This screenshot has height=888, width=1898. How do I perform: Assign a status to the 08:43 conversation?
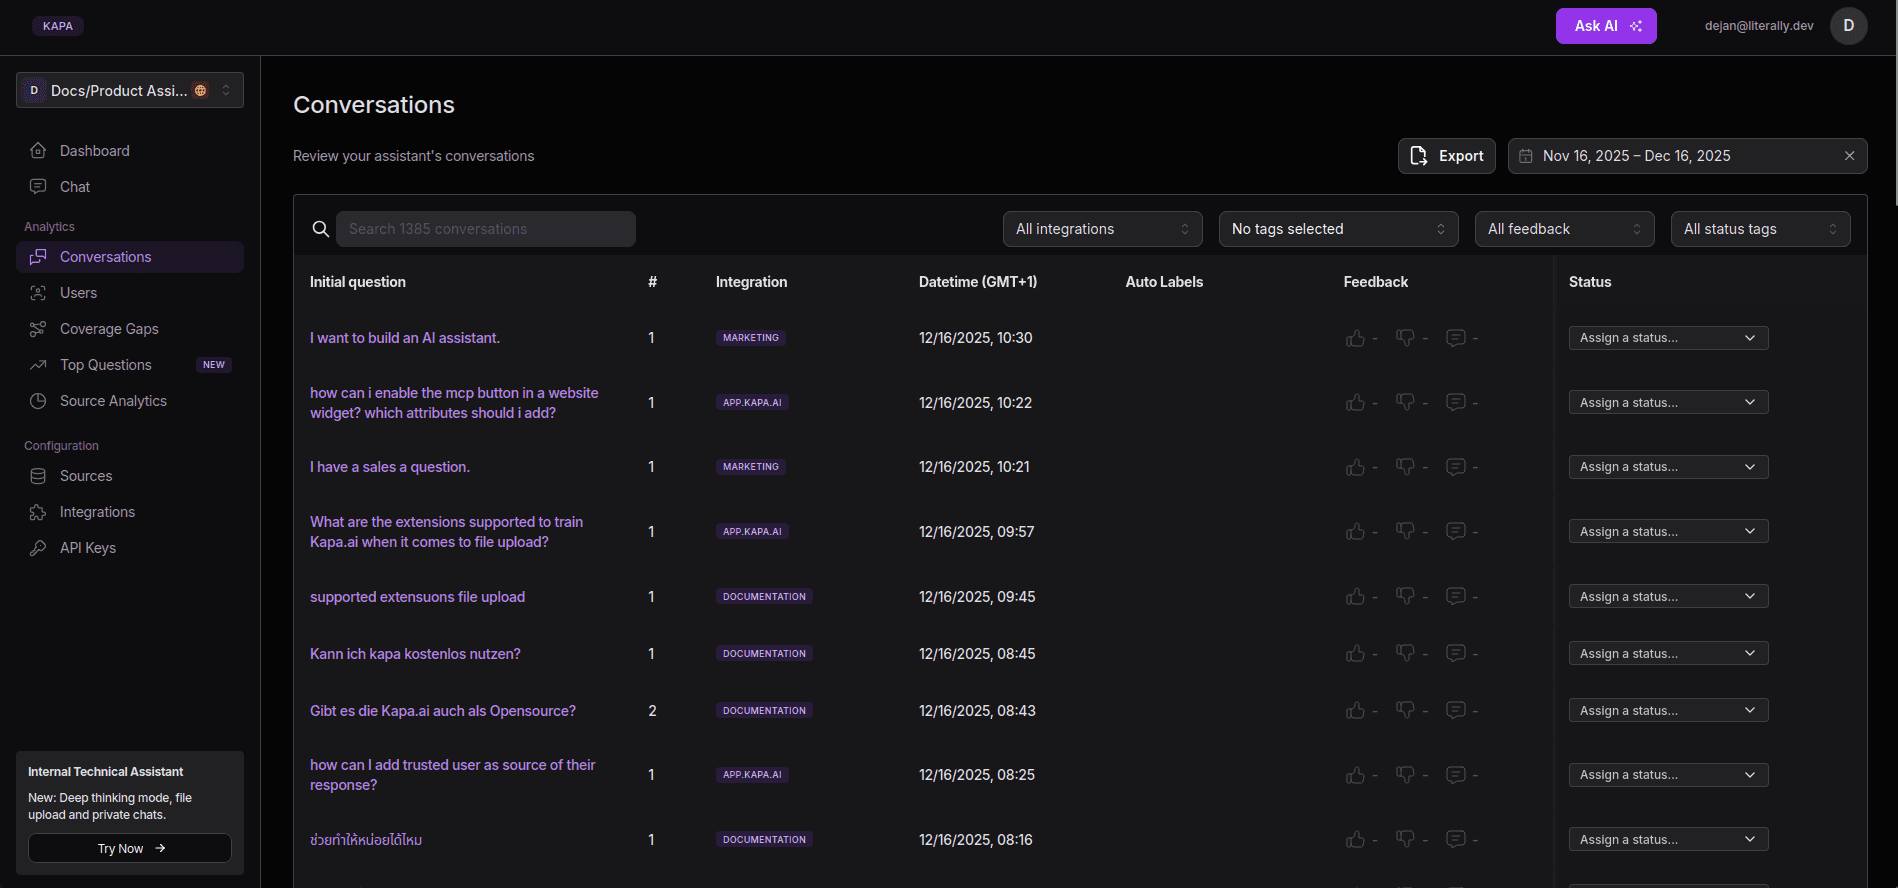point(1668,710)
